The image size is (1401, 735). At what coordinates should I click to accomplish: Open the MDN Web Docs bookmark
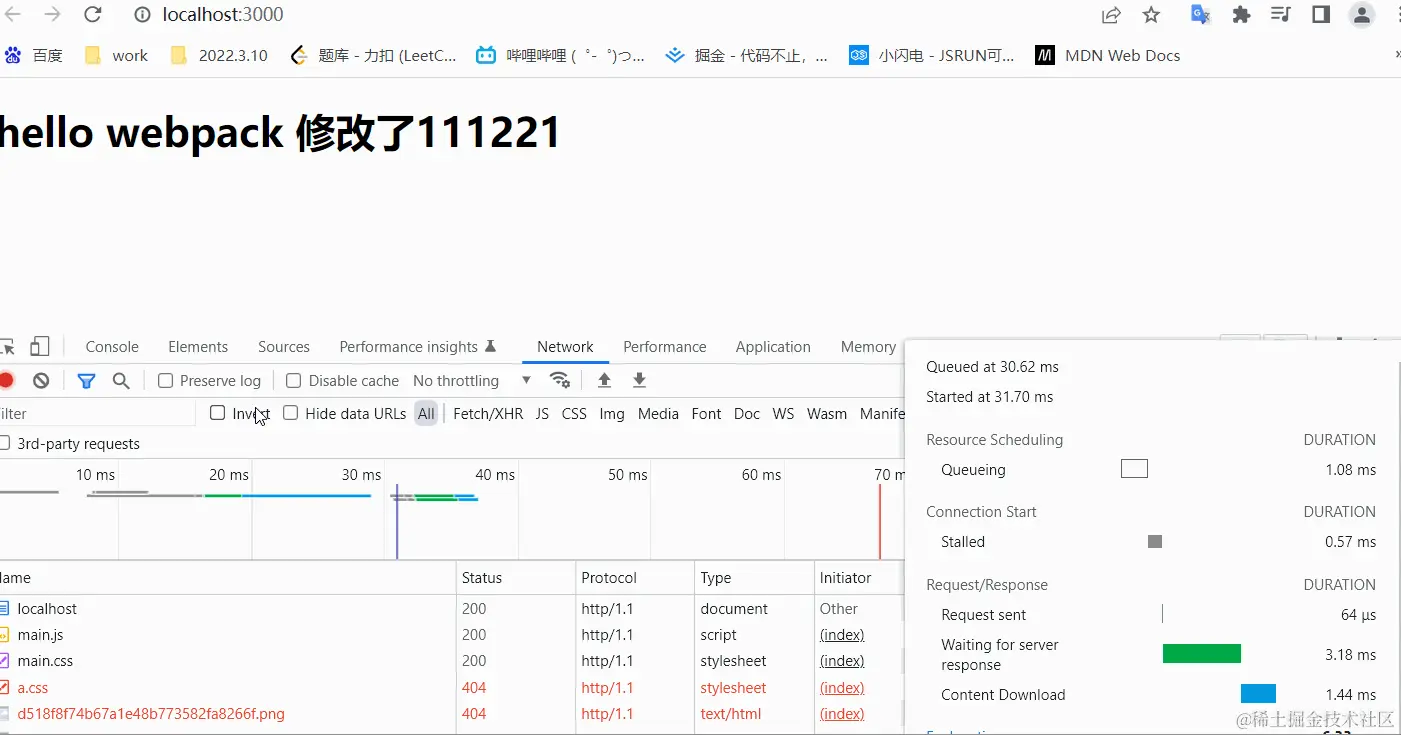(x=1108, y=56)
